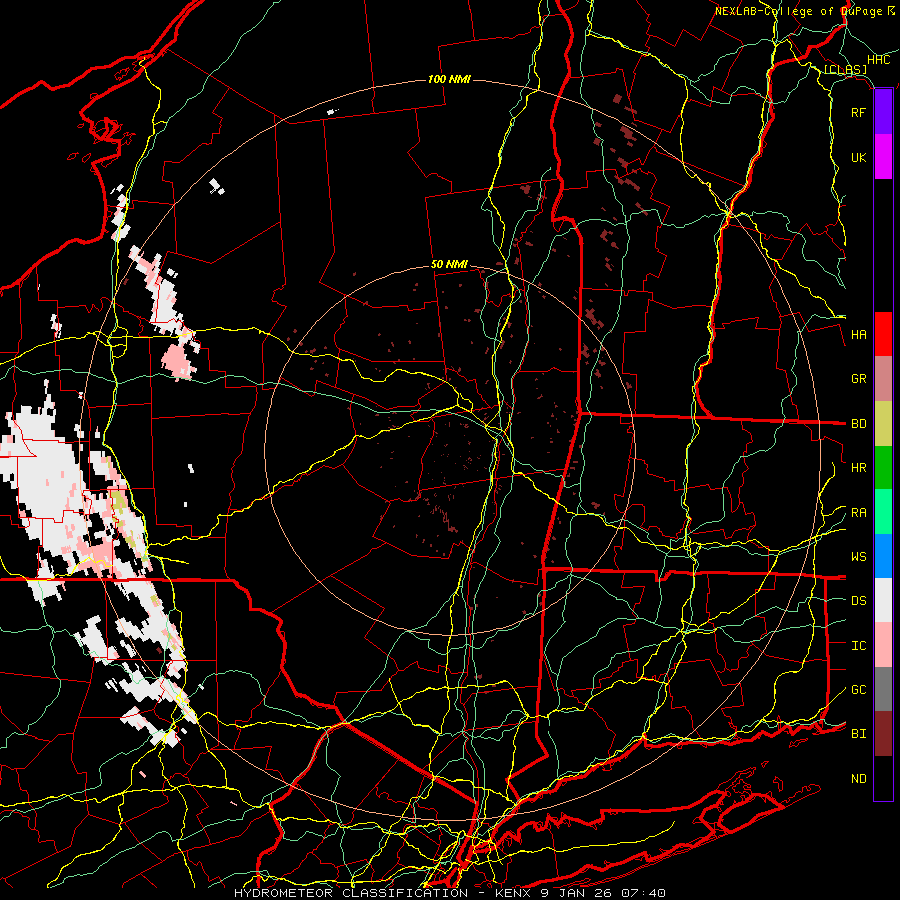Click the HR legend label
The image size is (900, 900).
pyautogui.click(x=858, y=468)
